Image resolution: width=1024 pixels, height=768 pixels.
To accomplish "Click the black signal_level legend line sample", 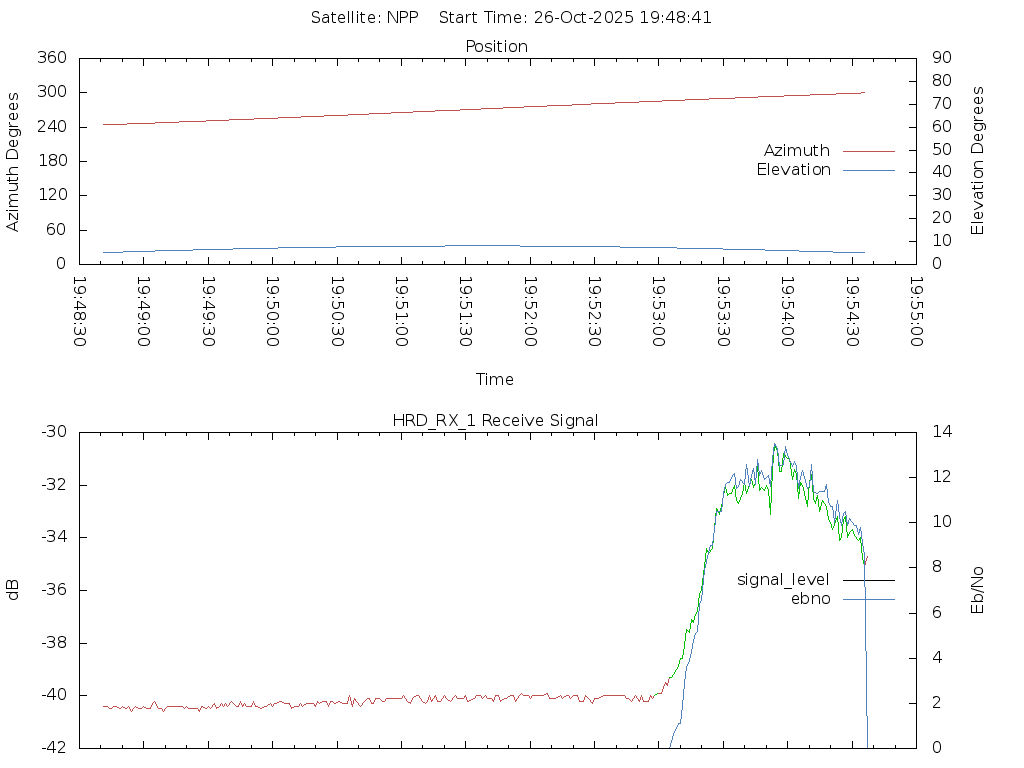I will click(x=868, y=580).
